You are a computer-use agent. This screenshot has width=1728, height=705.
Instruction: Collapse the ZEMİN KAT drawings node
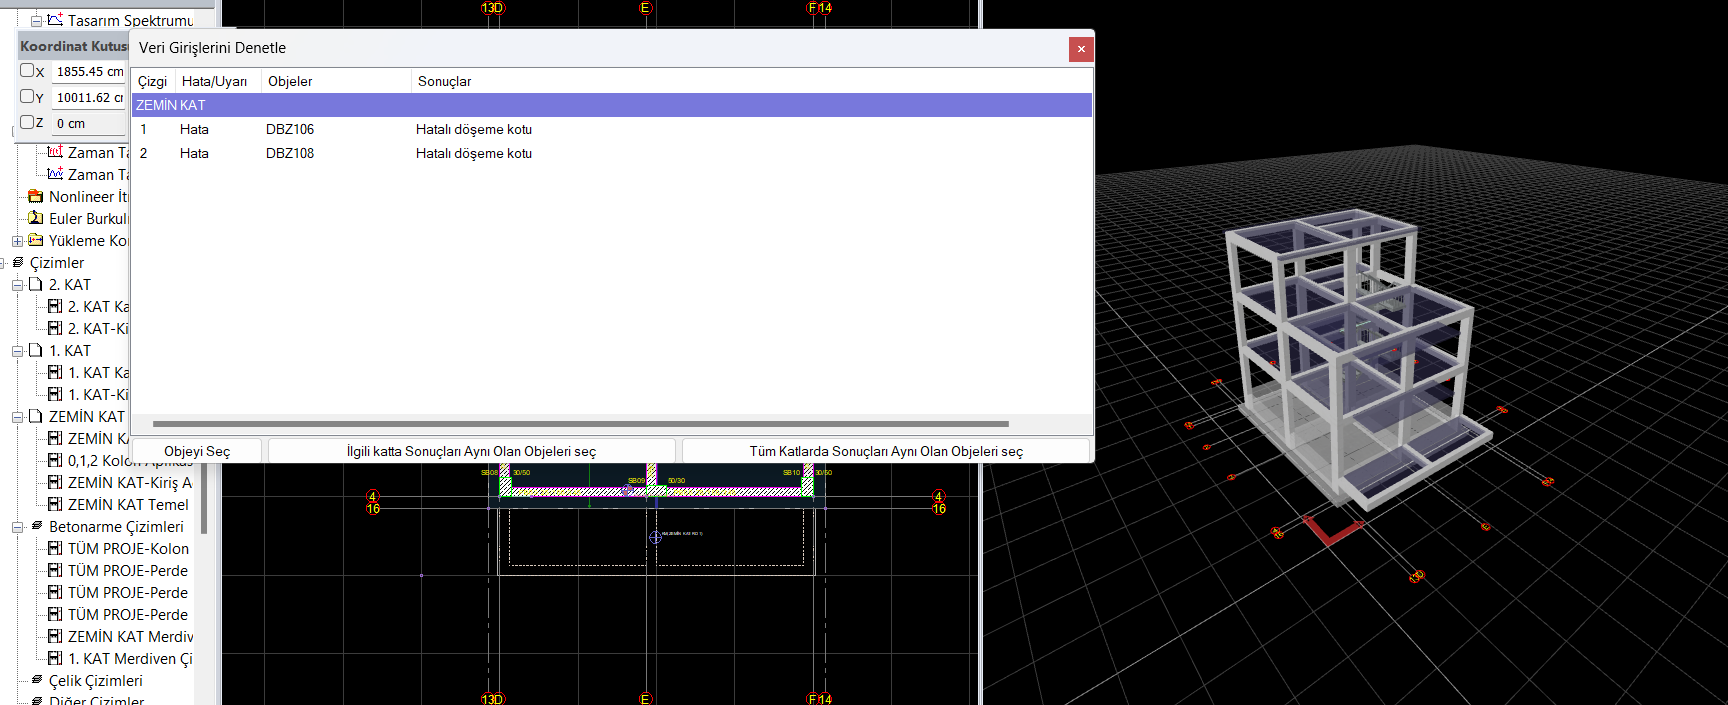(17, 417)
